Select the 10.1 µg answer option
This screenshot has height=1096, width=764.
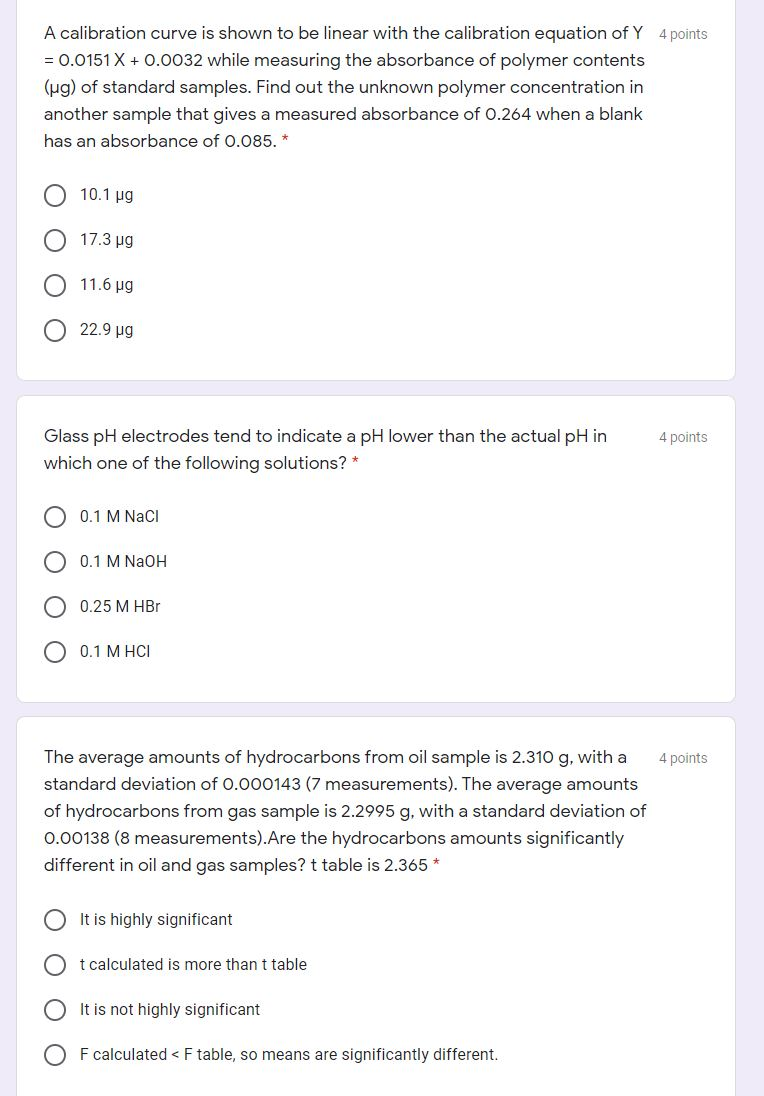coord(55,195)
